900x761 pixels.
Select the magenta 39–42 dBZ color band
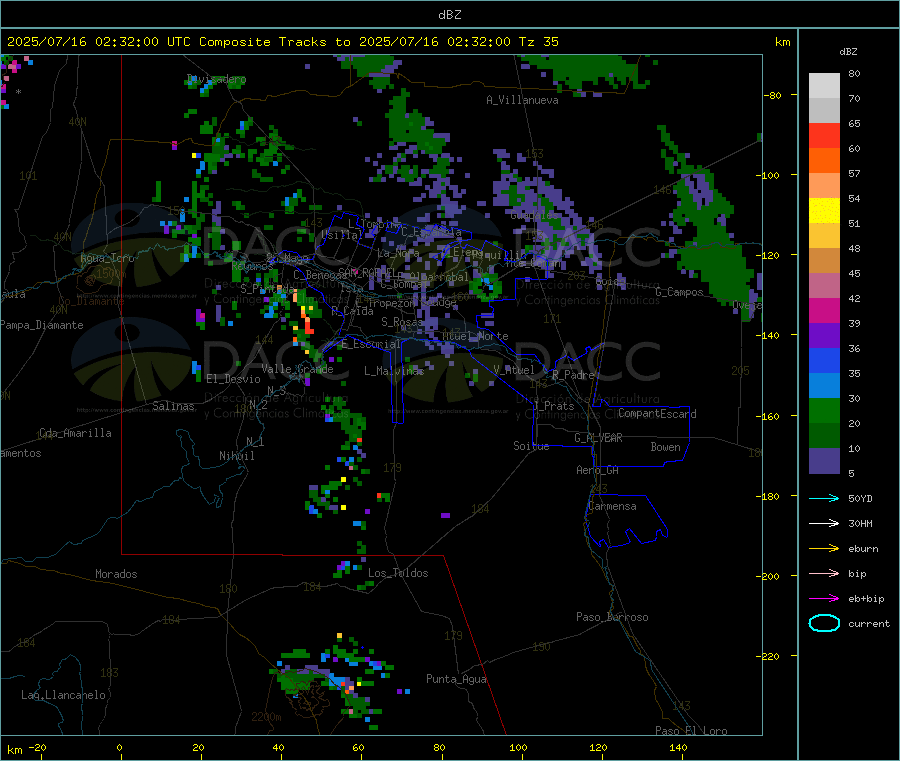tap(824, 310)
